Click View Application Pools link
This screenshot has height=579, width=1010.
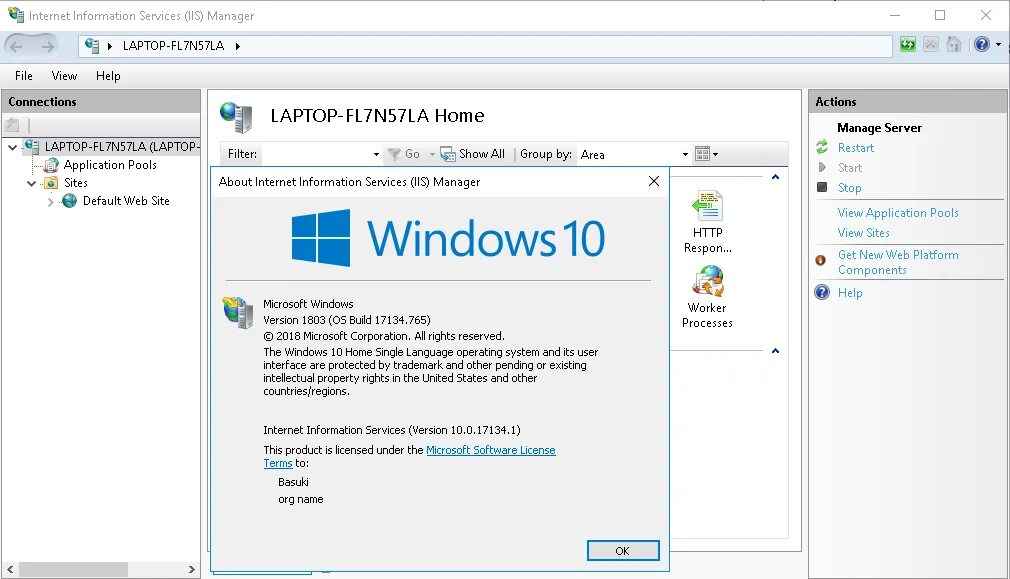[898, 213]
